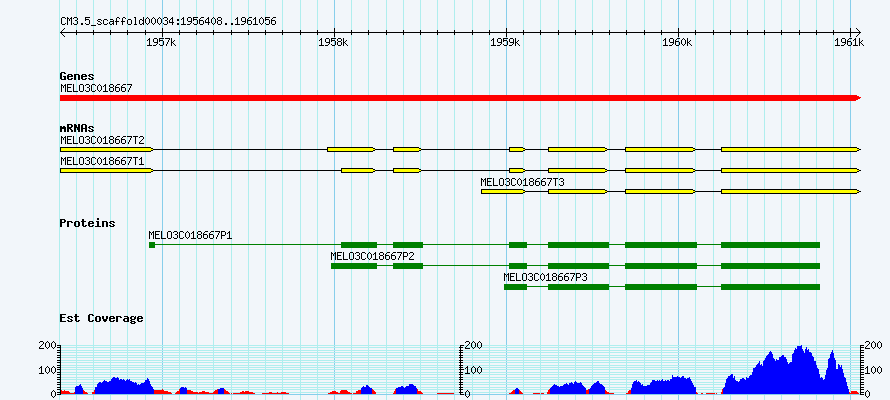Click the 1960k ruler tick label
Viewport: 890px width, 400px height.
pyautogui.click(x=678, y=43)
